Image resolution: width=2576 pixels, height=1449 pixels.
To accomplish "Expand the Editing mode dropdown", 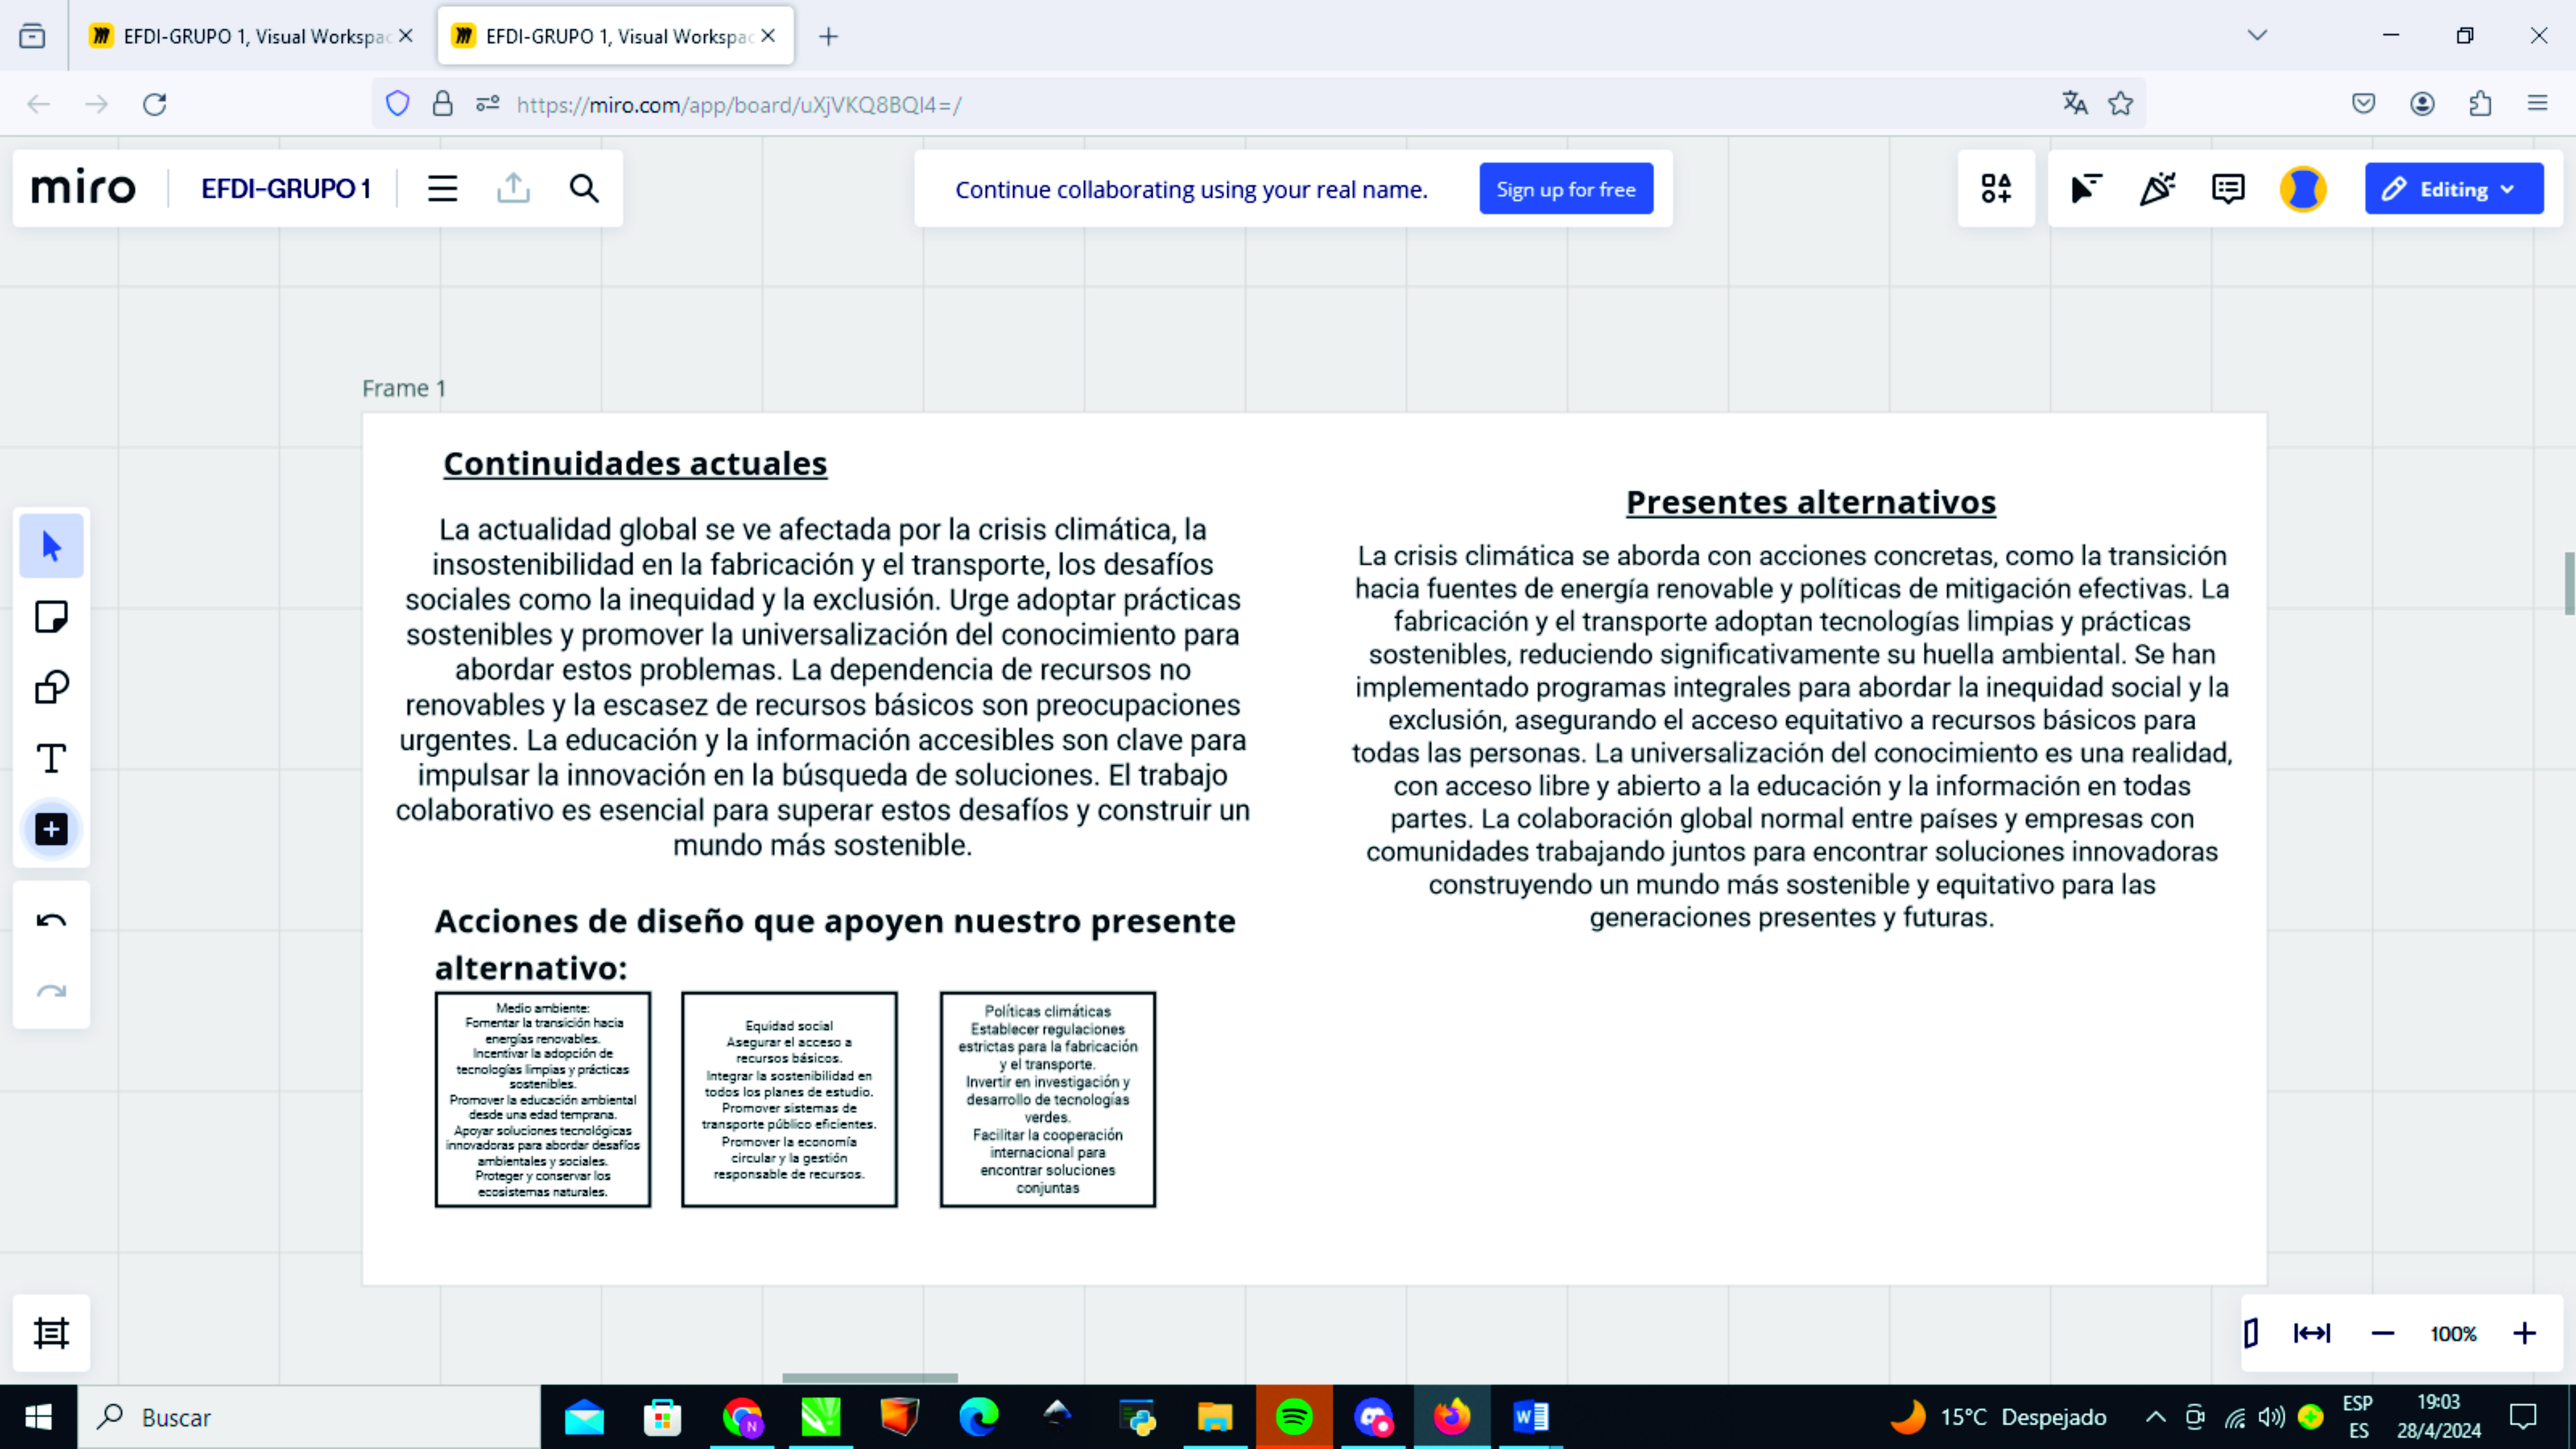I will [2454, 189].
